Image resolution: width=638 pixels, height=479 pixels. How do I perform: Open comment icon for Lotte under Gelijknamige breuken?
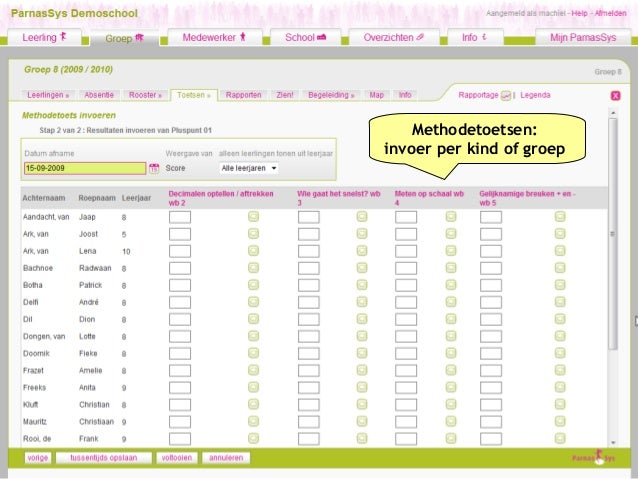coord(560,336)
